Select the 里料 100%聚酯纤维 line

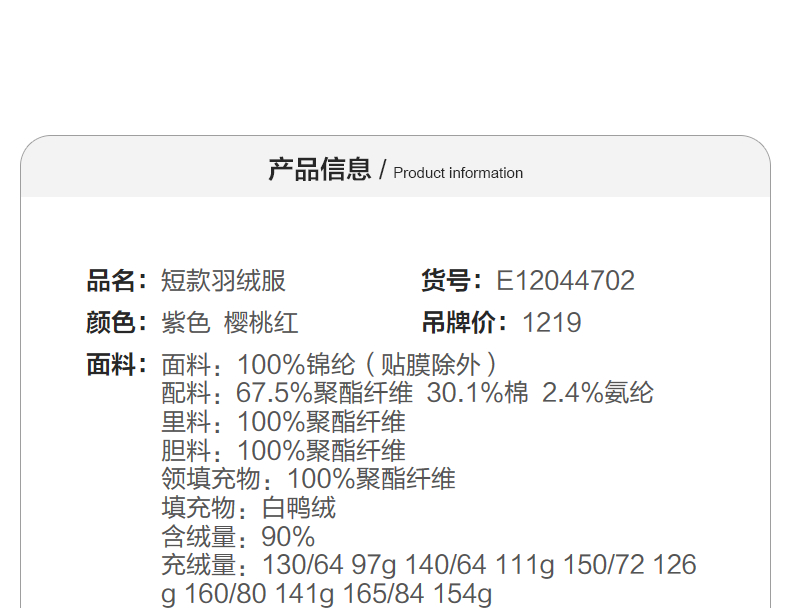click(x=283, y=422)
